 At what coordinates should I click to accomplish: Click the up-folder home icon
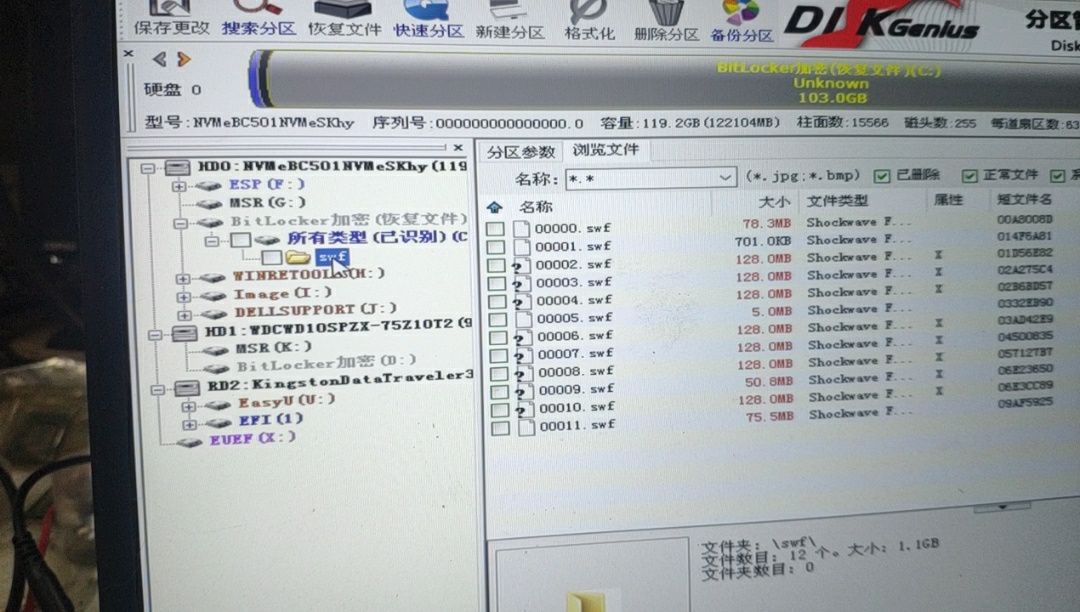(494, 207)
